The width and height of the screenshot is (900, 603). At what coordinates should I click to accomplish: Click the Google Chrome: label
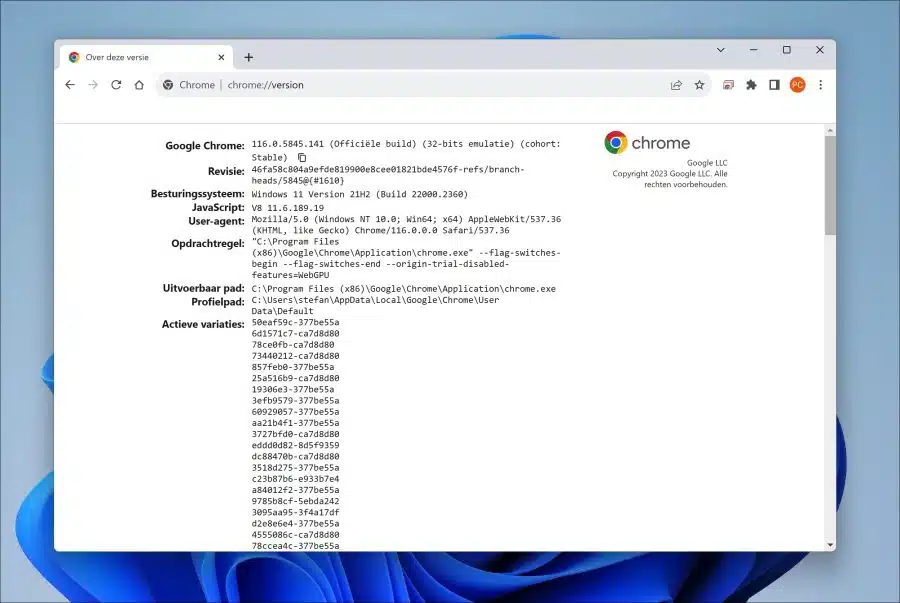(x=205, y=146)
